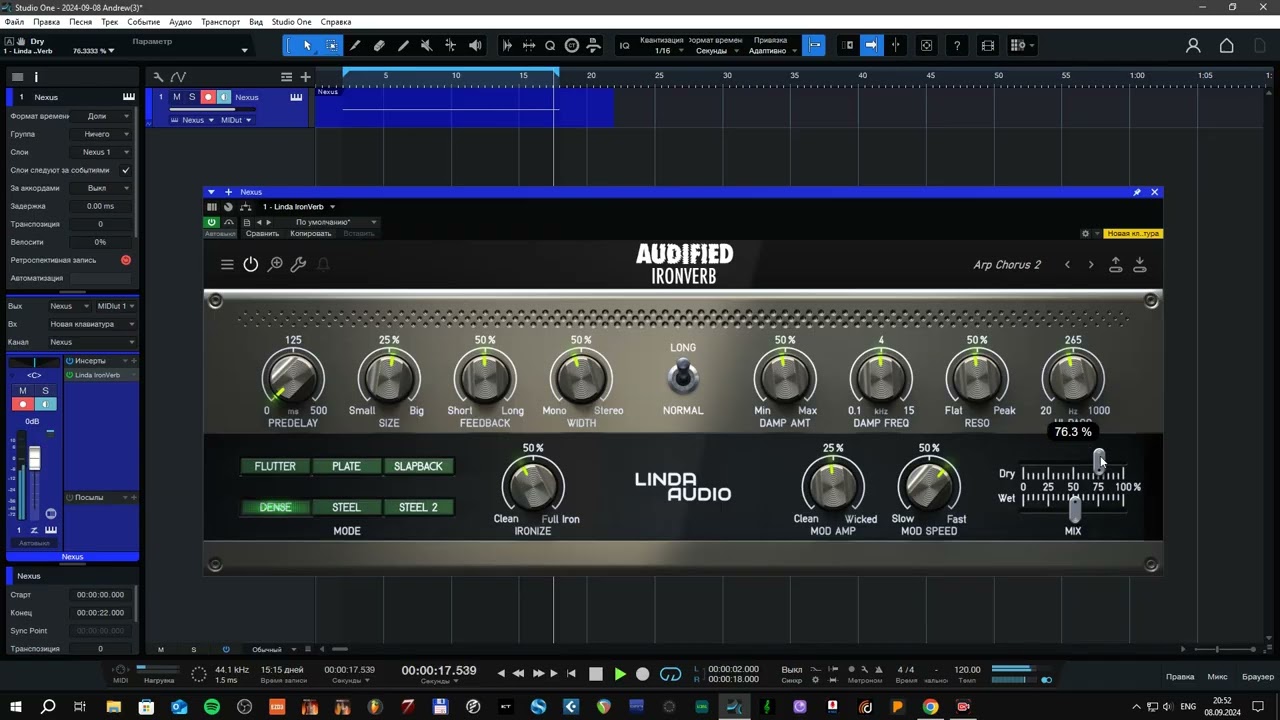Click the Dry mix slider handle

pos(1099,460)
